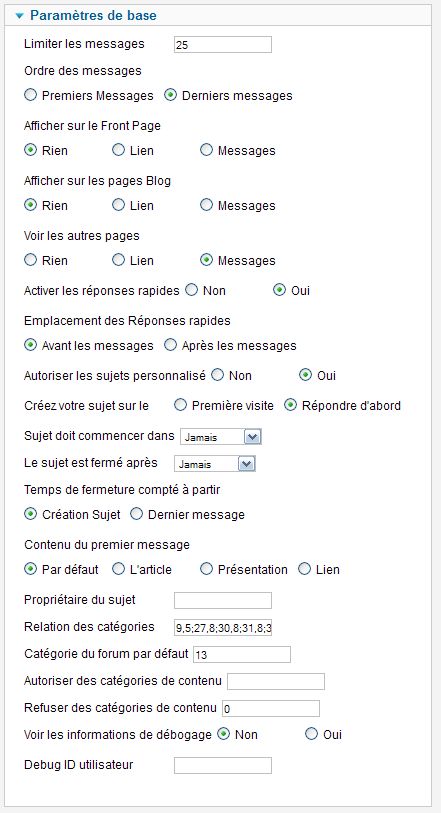Choose L'article as first message content

(119, 569)
